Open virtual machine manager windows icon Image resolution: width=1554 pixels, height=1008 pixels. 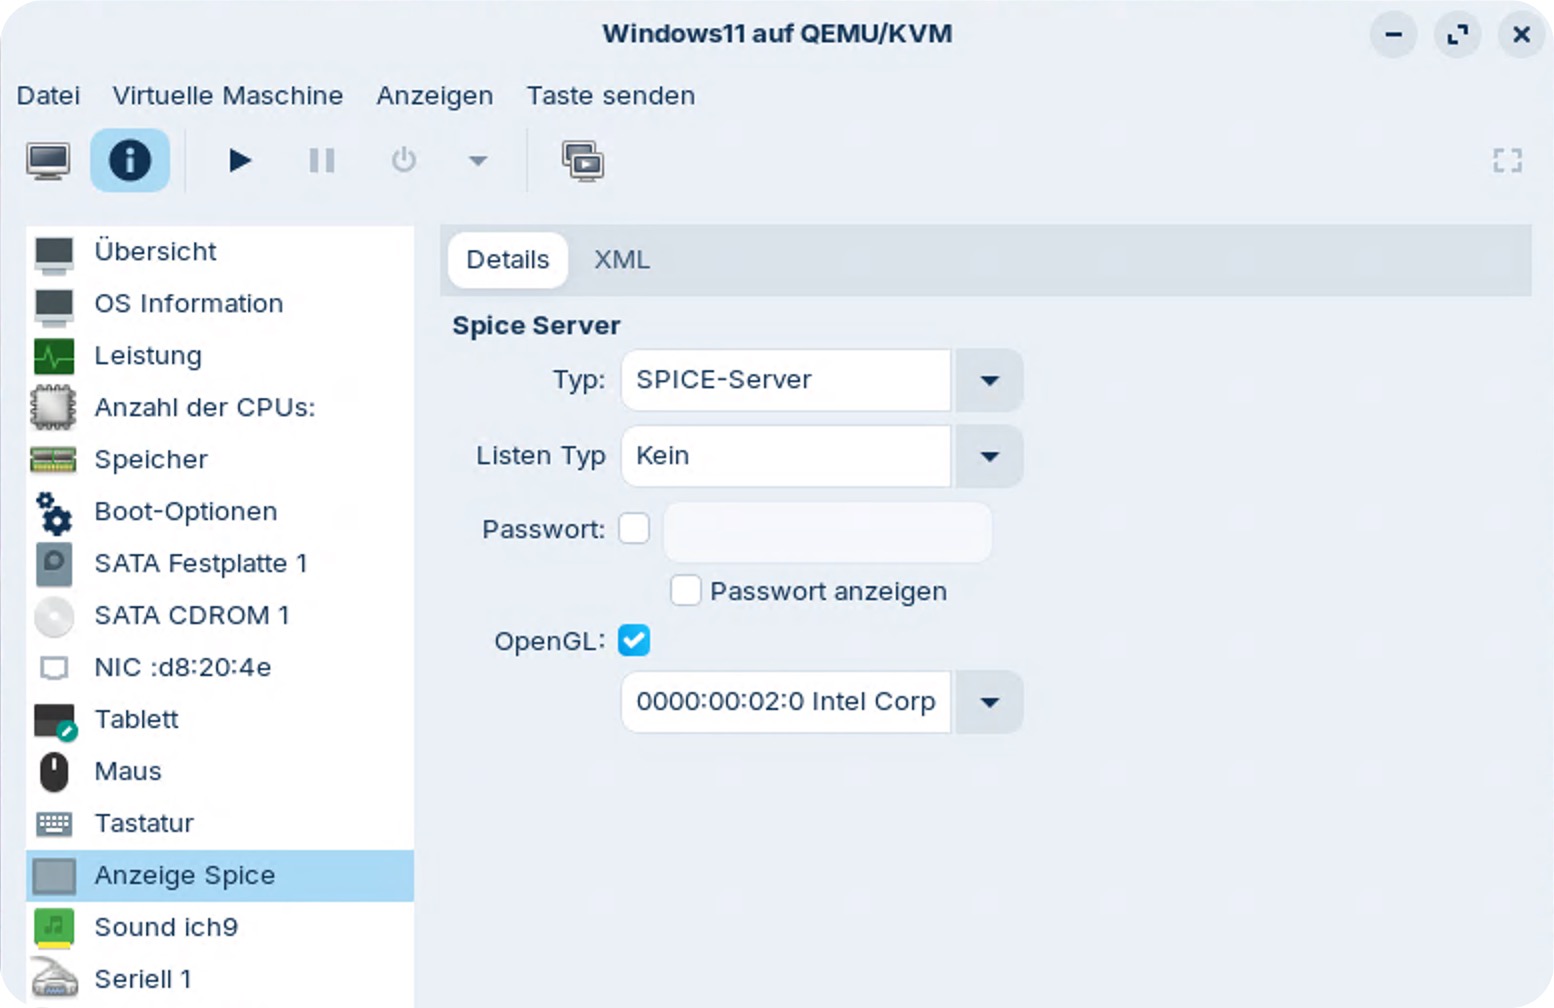(583, 160)
